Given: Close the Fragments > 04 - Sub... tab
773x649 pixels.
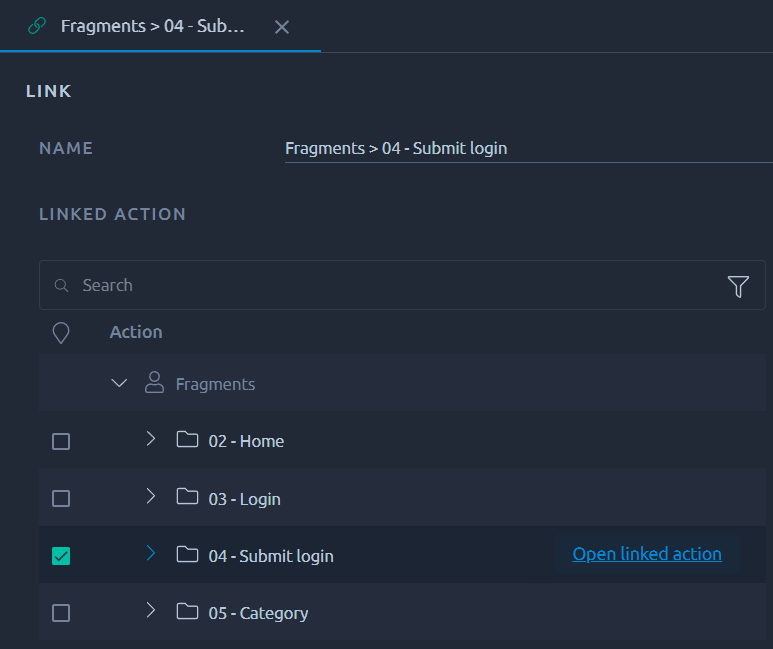Looking at the screenshot, I should coord(282,27).
